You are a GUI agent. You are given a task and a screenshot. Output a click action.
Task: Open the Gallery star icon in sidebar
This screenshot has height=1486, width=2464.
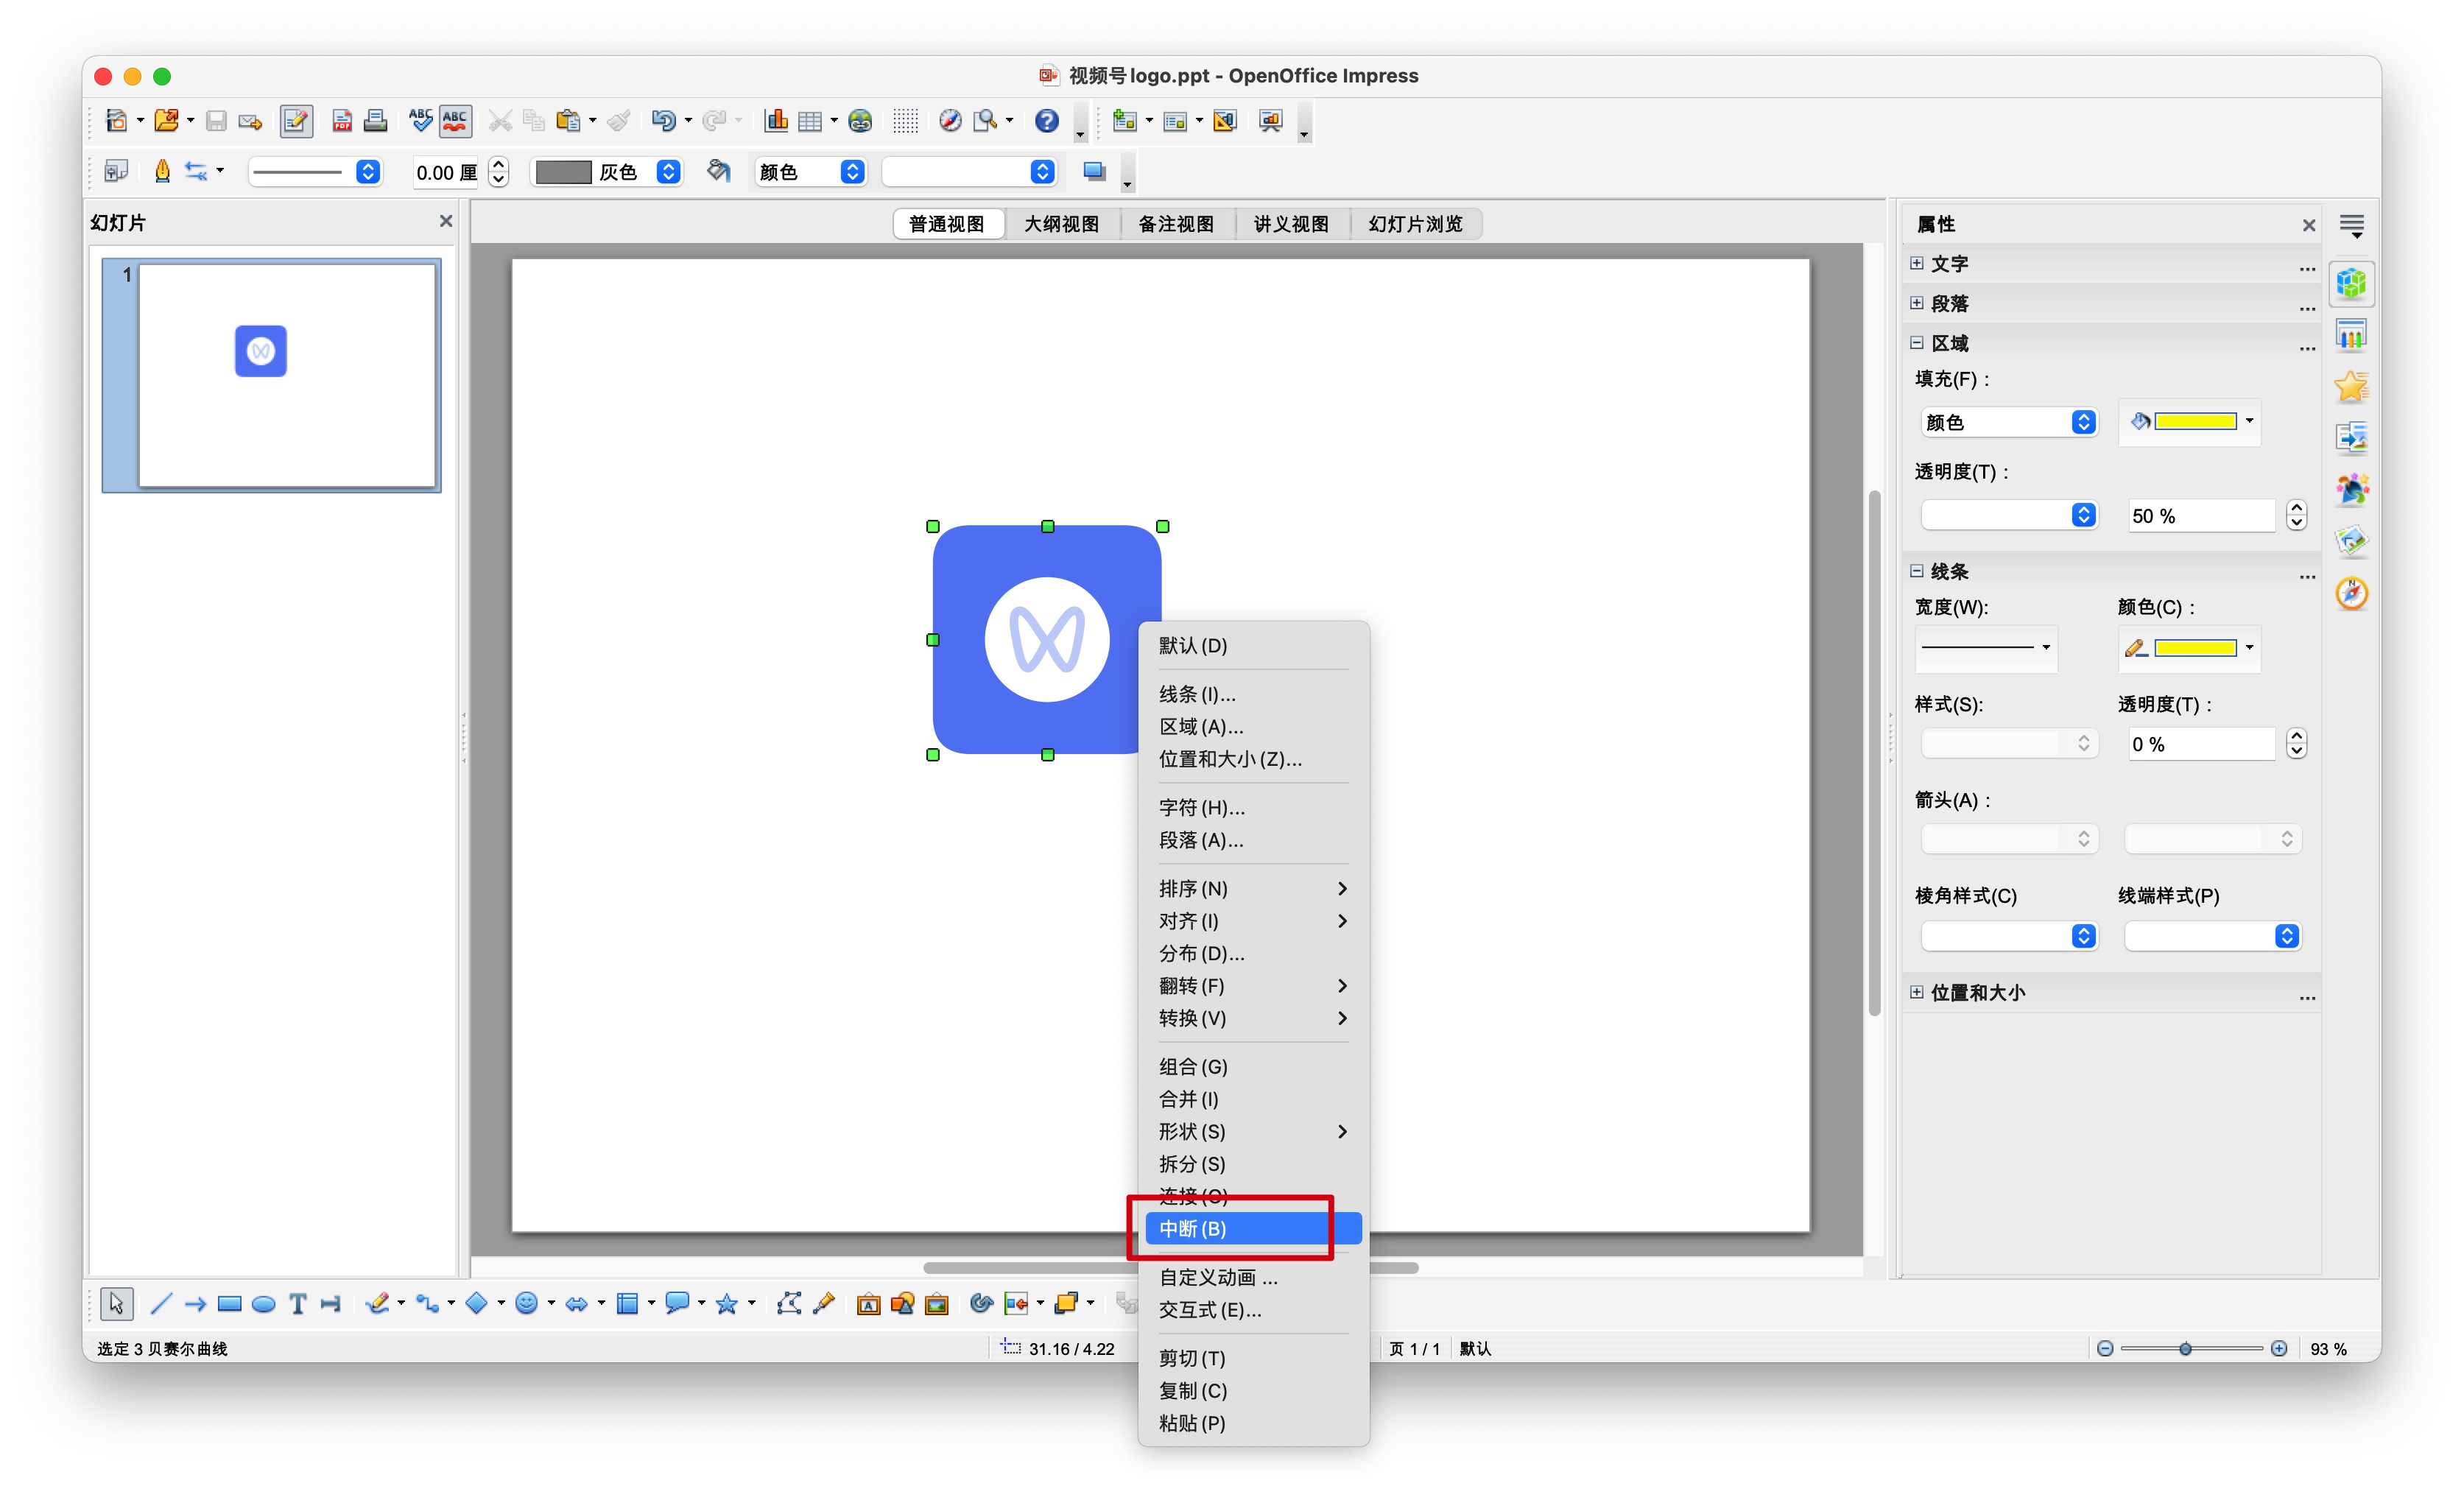pyautogui.click(x=2351, y=387)
